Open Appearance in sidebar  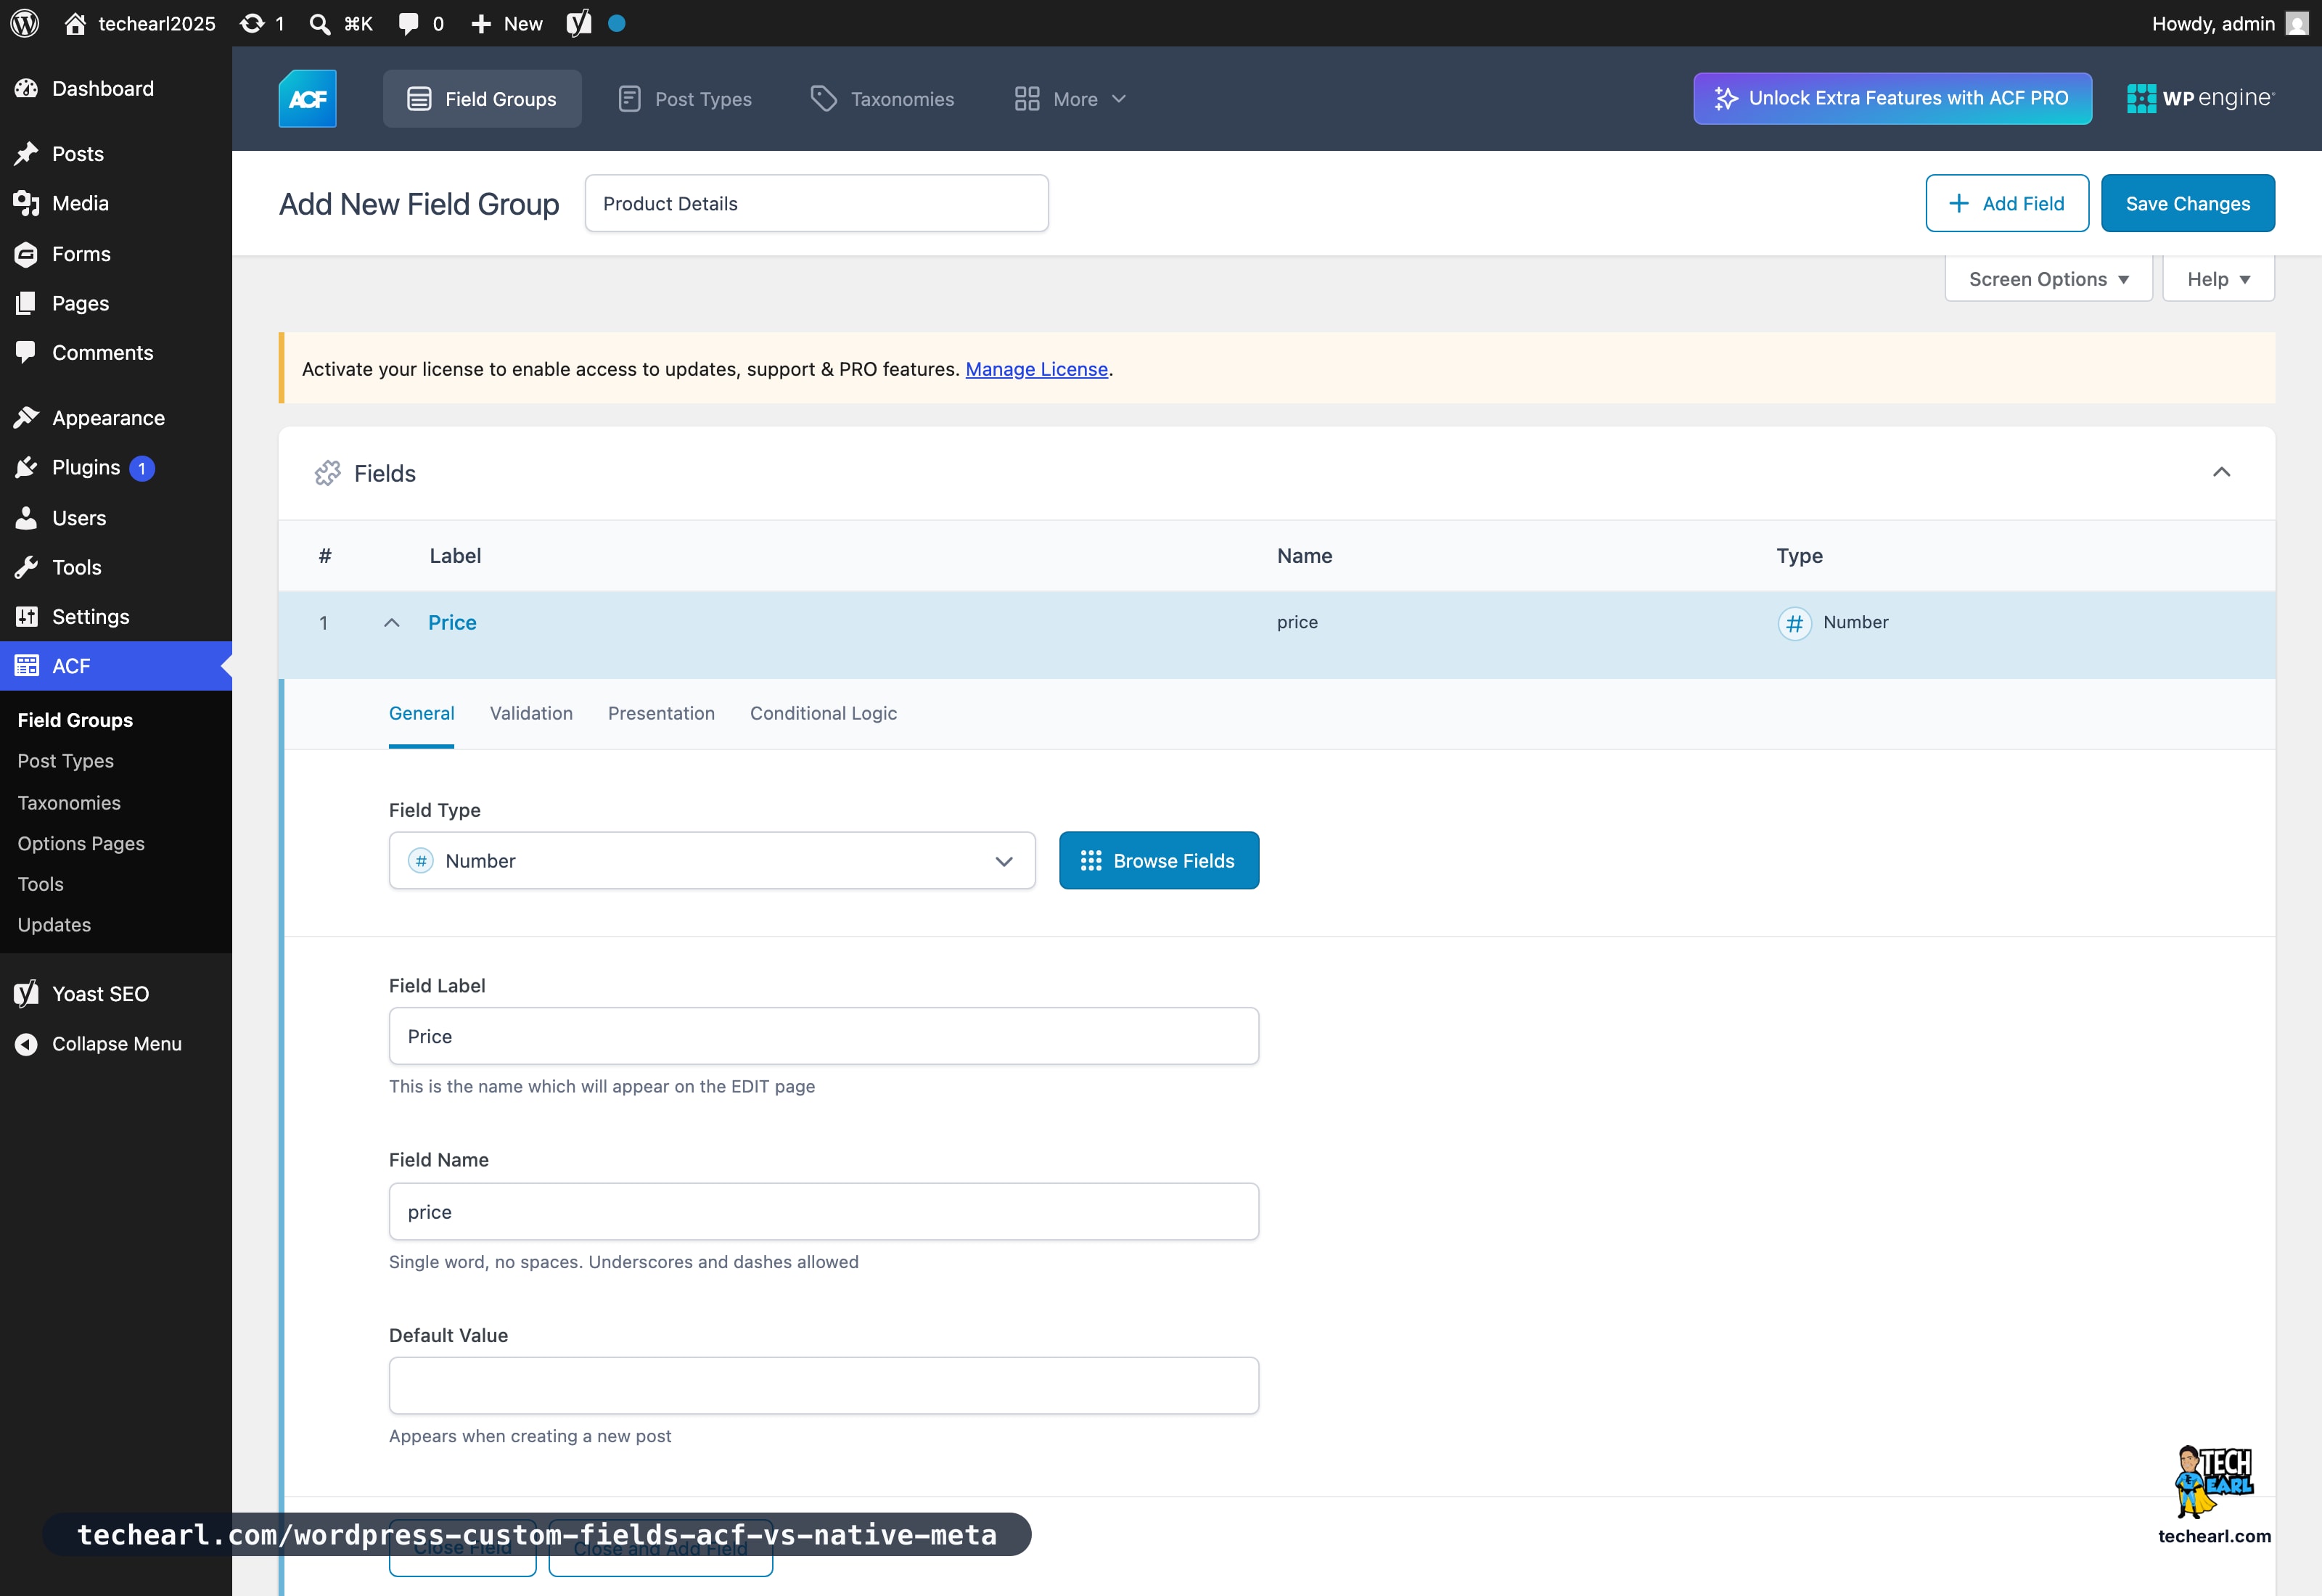116,418
